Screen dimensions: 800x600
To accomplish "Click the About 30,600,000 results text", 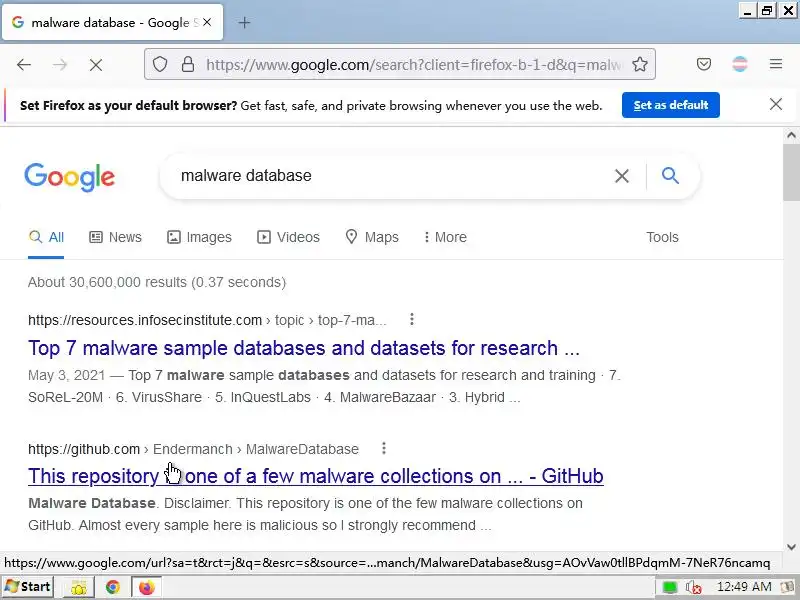I will tap(157, 282).
